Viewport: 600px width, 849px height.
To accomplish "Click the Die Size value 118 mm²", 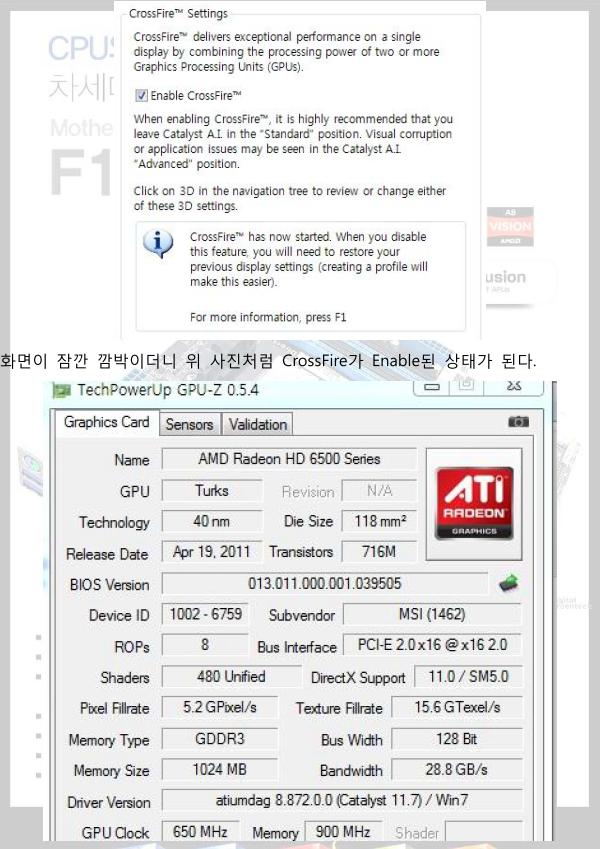I will click(379, 521).
